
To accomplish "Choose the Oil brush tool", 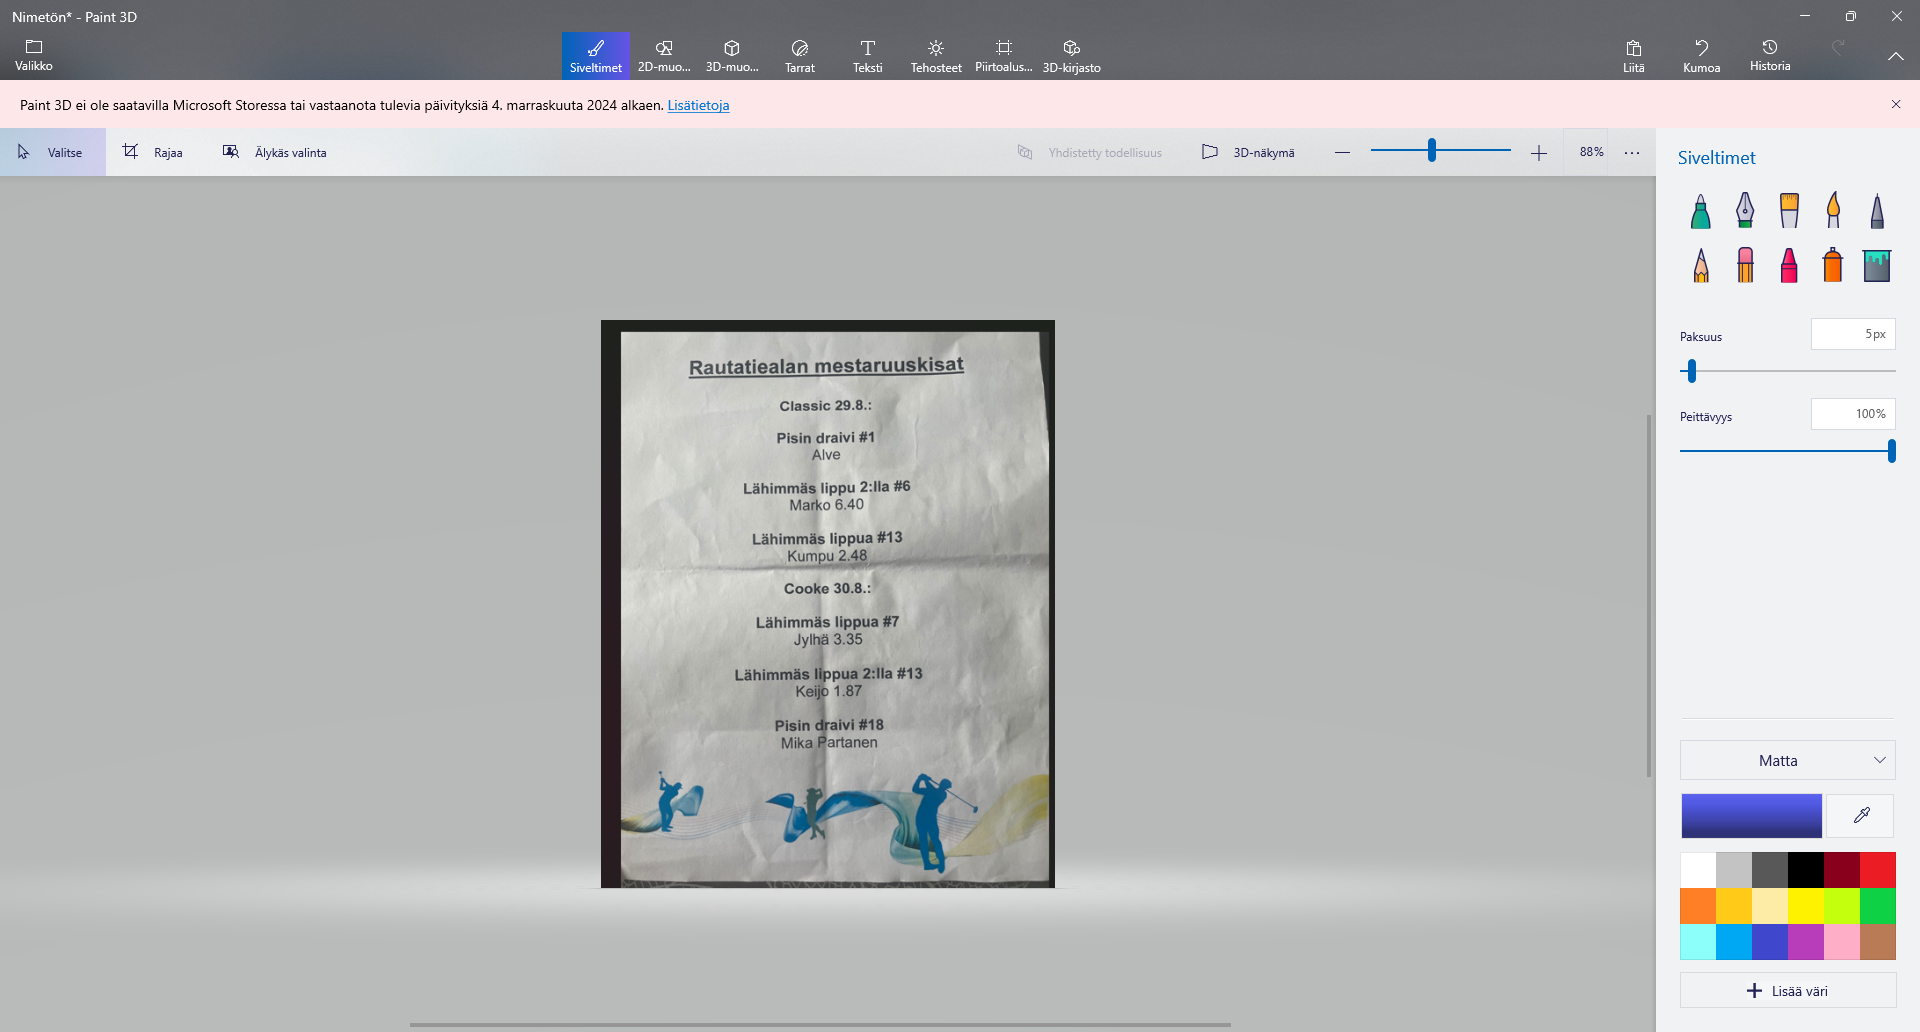I will [x=1789, y=211].
